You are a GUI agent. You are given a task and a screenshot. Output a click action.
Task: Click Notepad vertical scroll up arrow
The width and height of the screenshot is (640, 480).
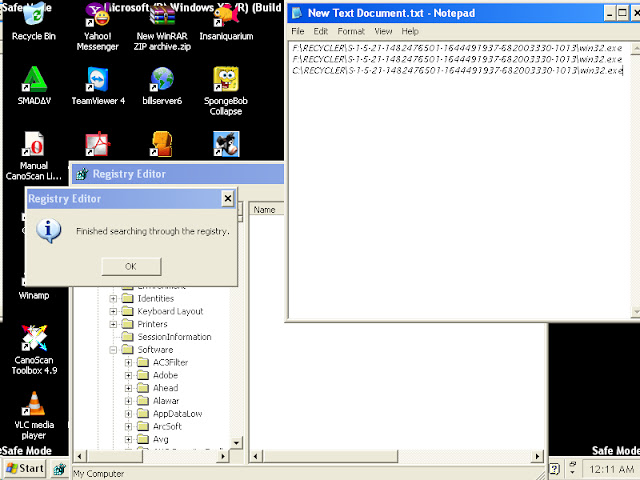(x=636, y=48)
